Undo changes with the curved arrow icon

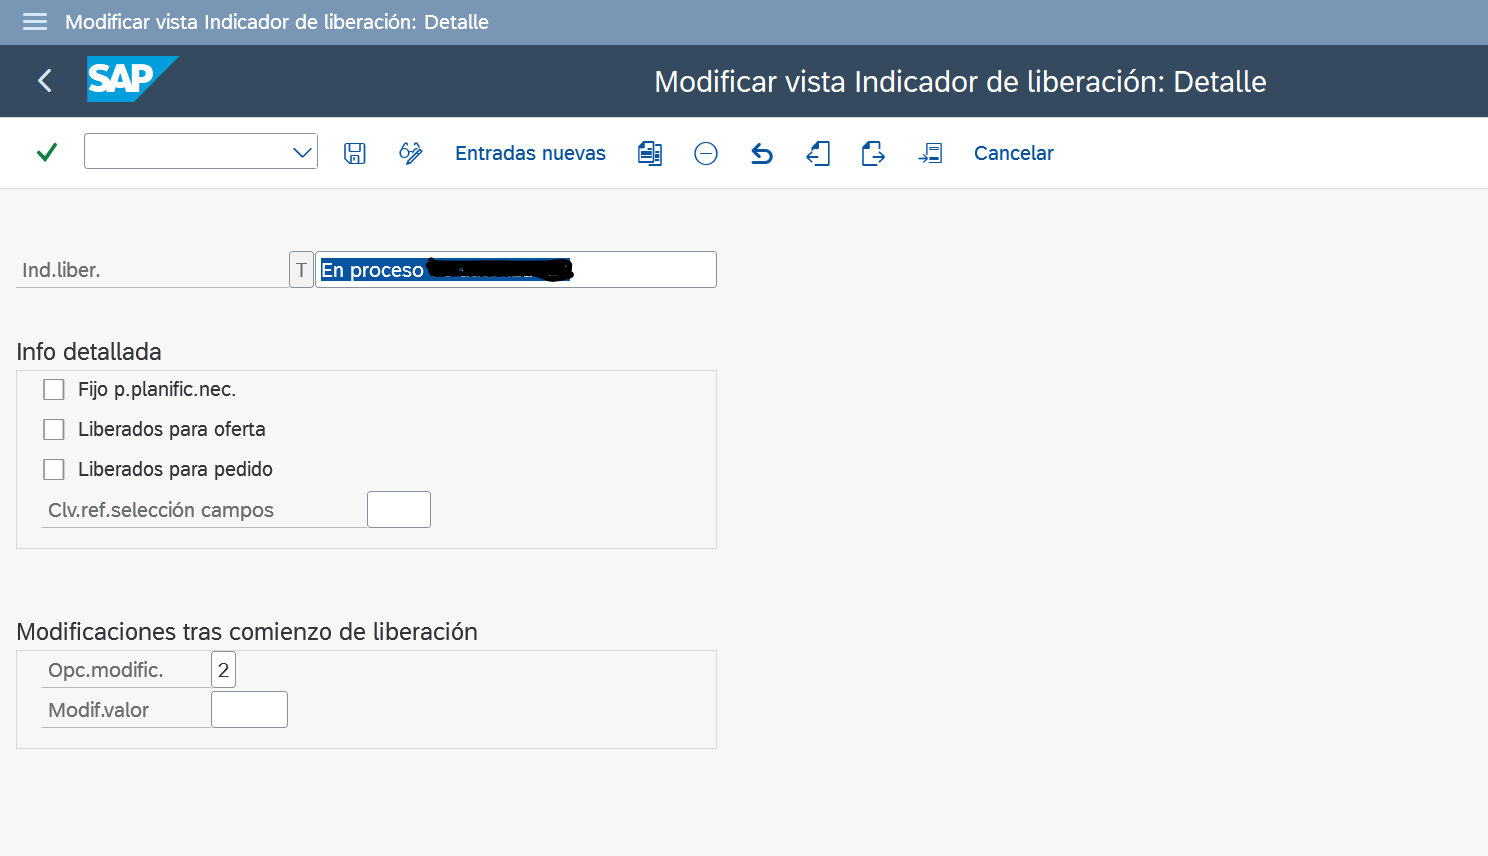point(762,153)
